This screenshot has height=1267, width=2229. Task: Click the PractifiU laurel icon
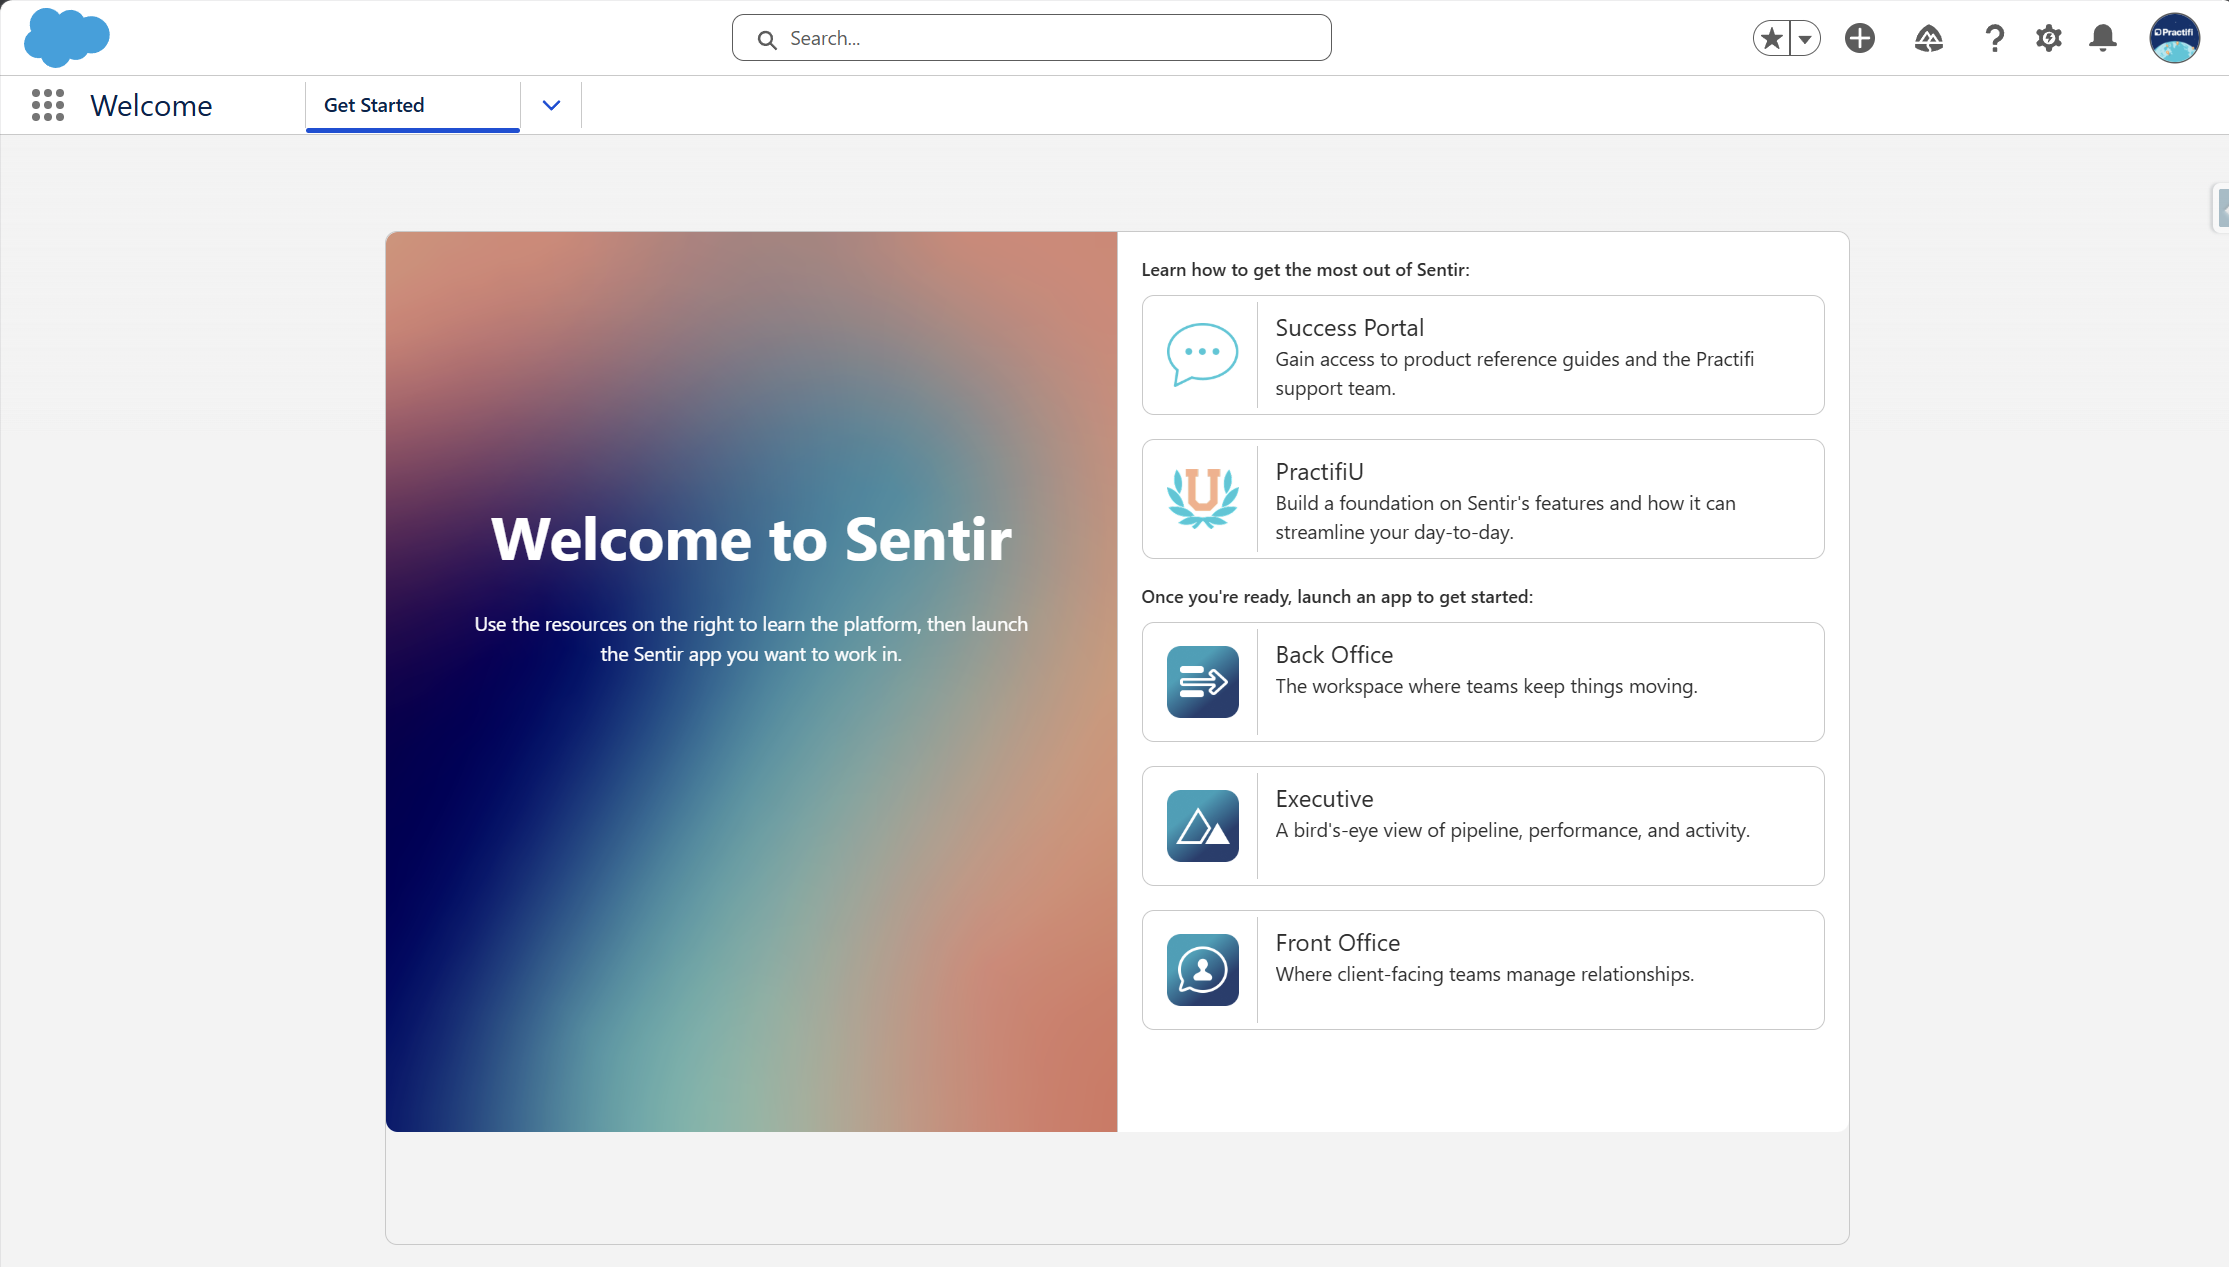(1202, 498)
